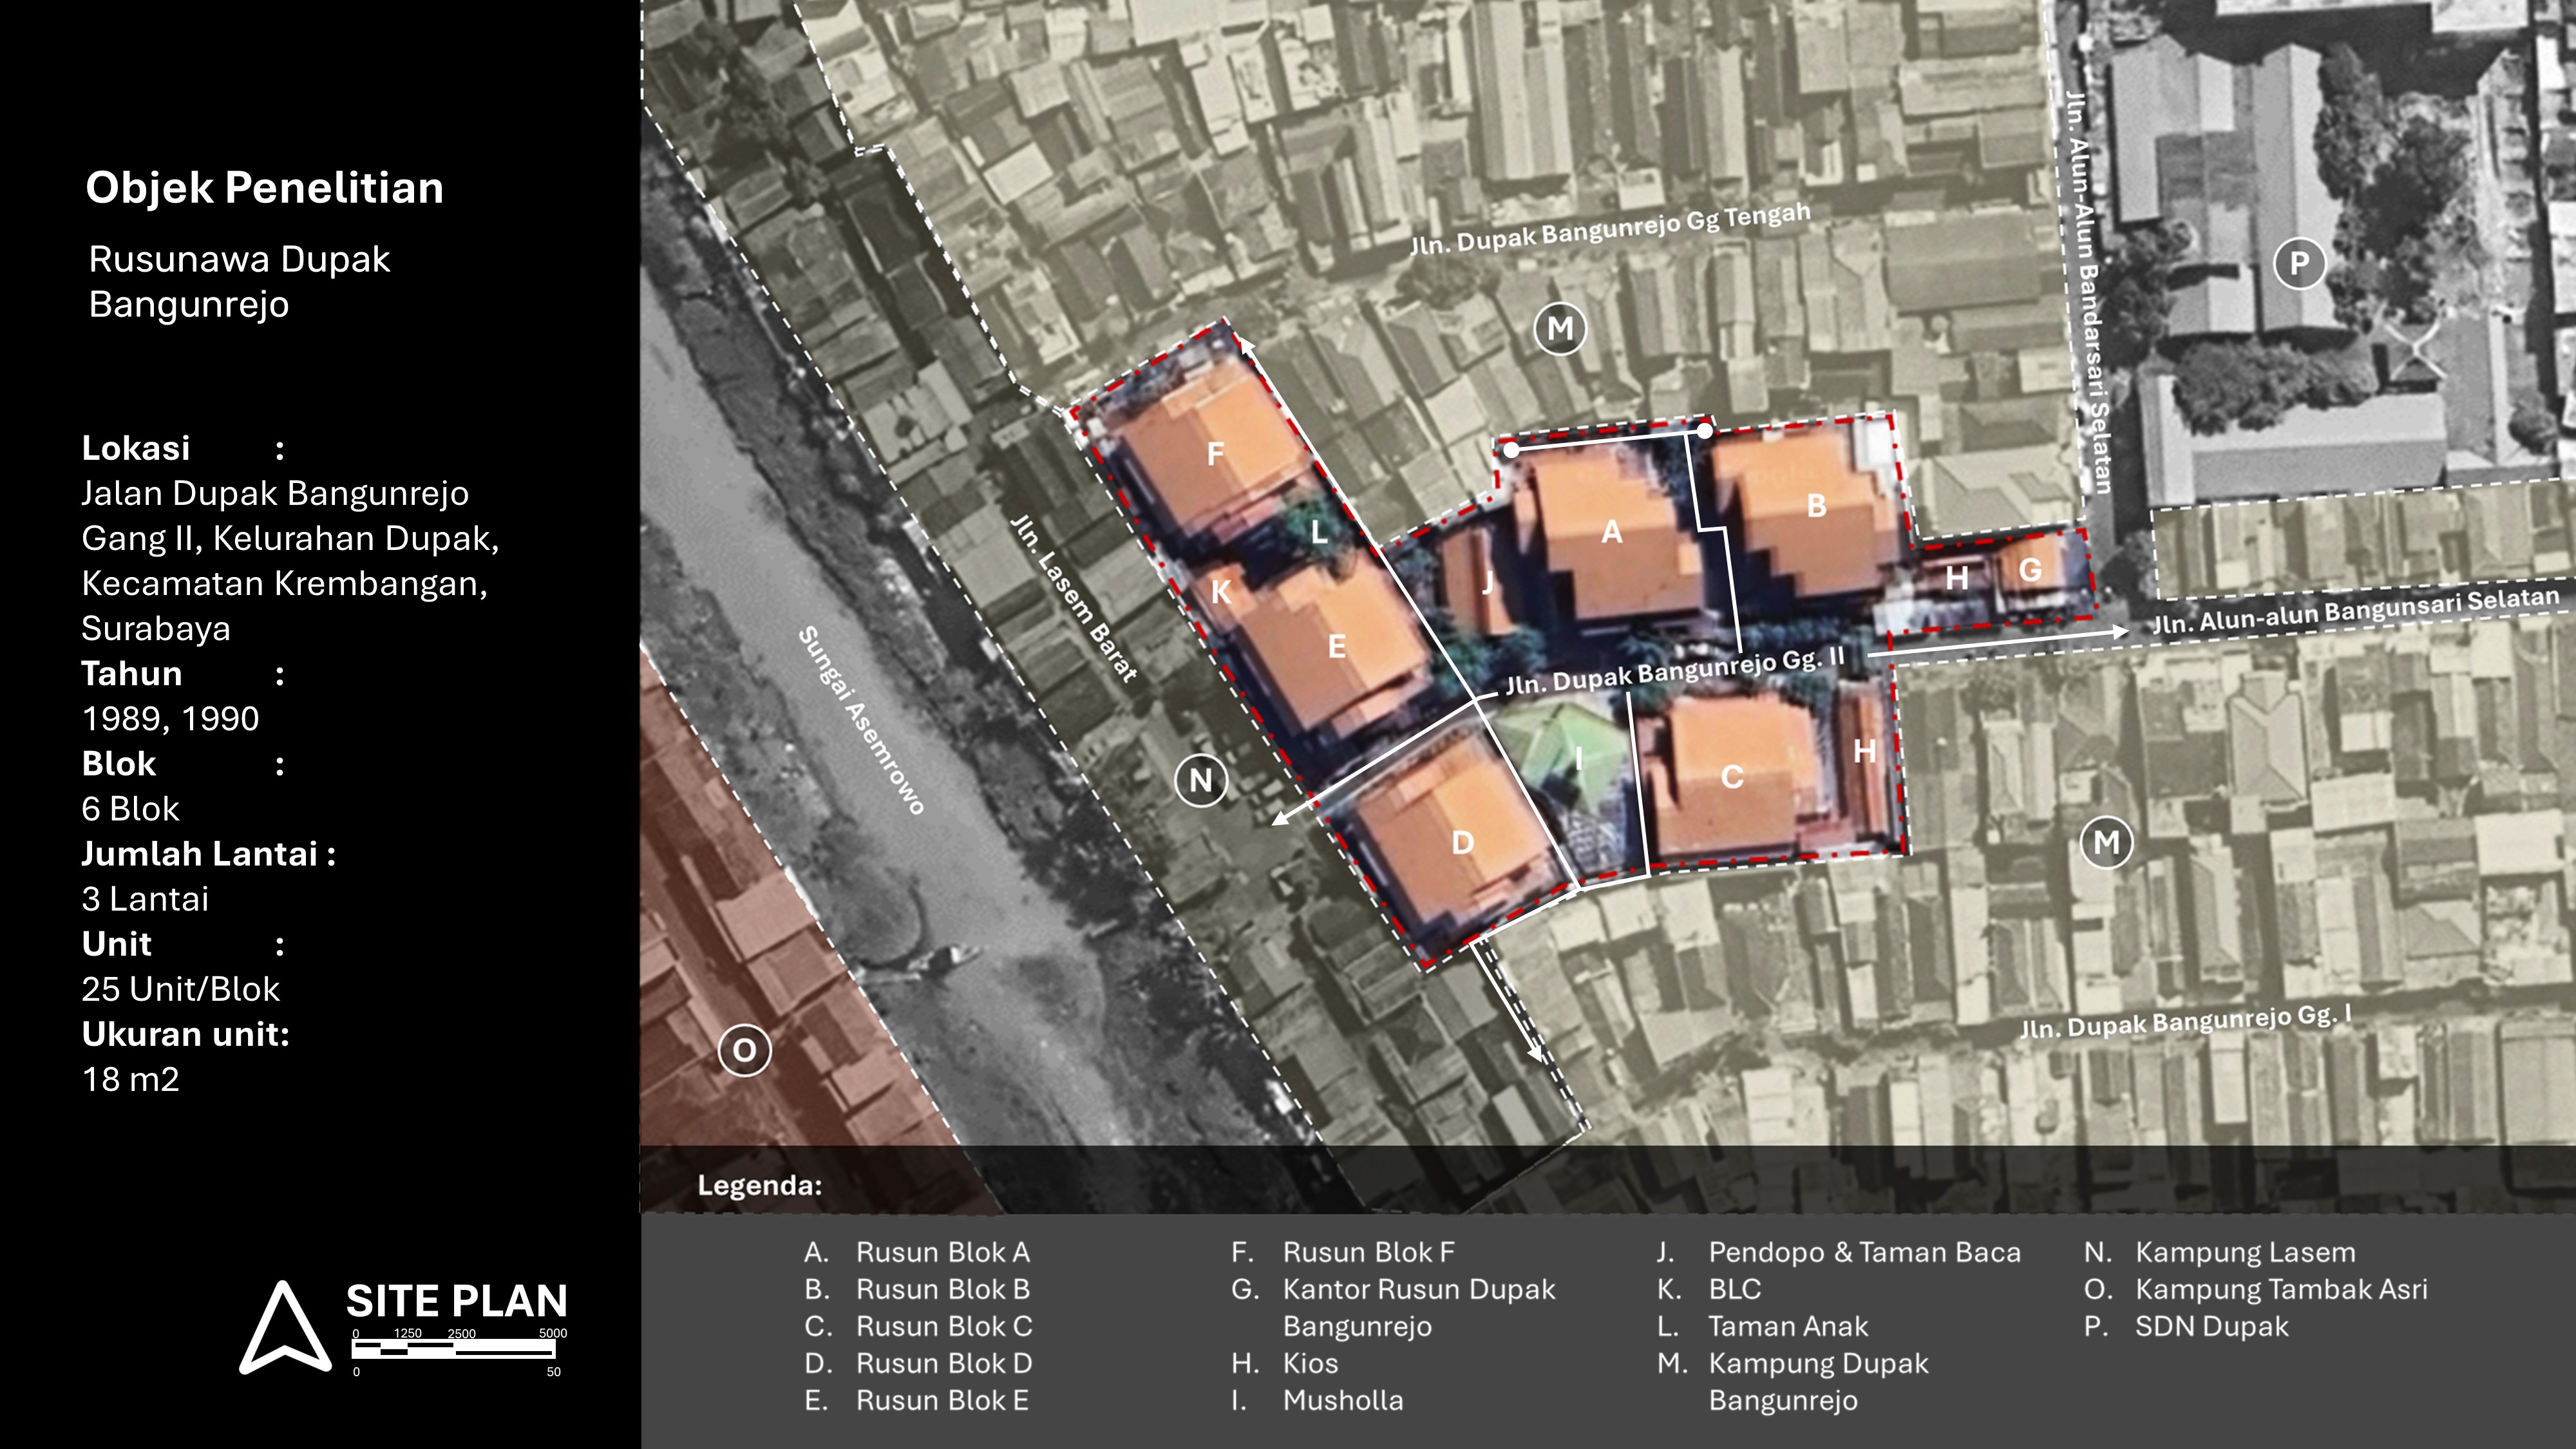
Task: Click the Legenda heading label
Action: pyautogui.click(x=759, y=1185)
